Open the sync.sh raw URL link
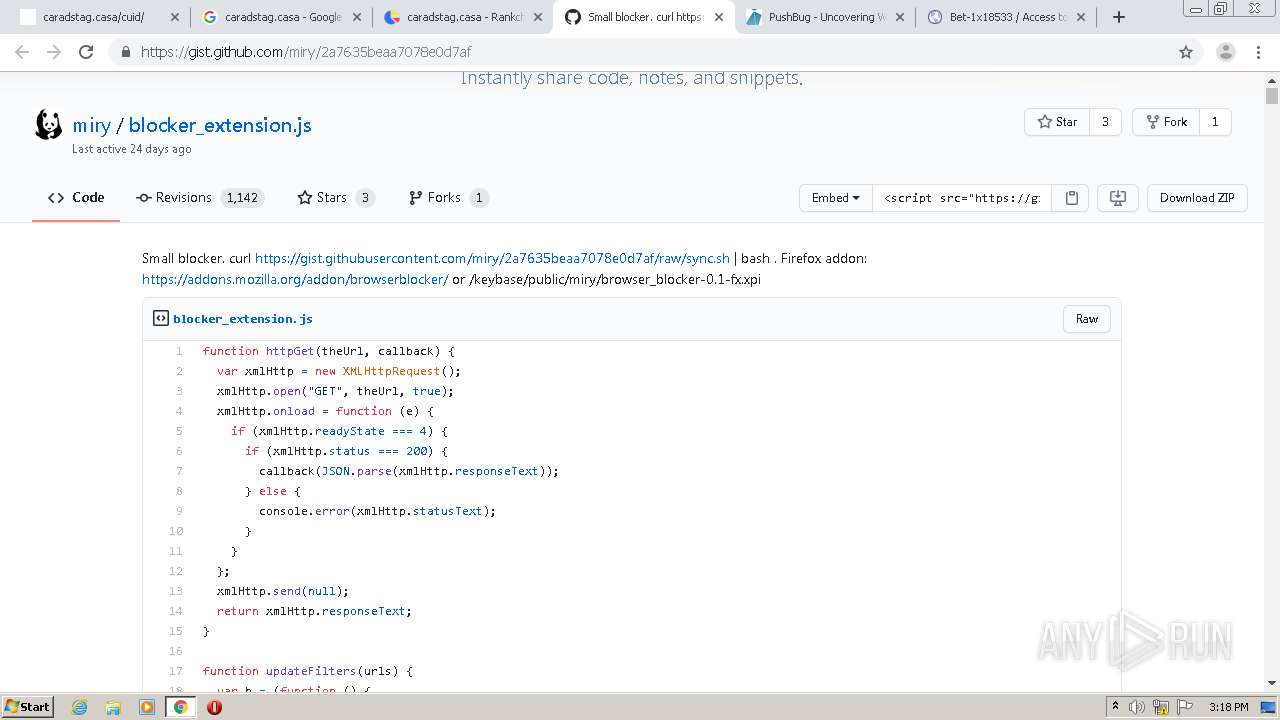 pos(492,258)
